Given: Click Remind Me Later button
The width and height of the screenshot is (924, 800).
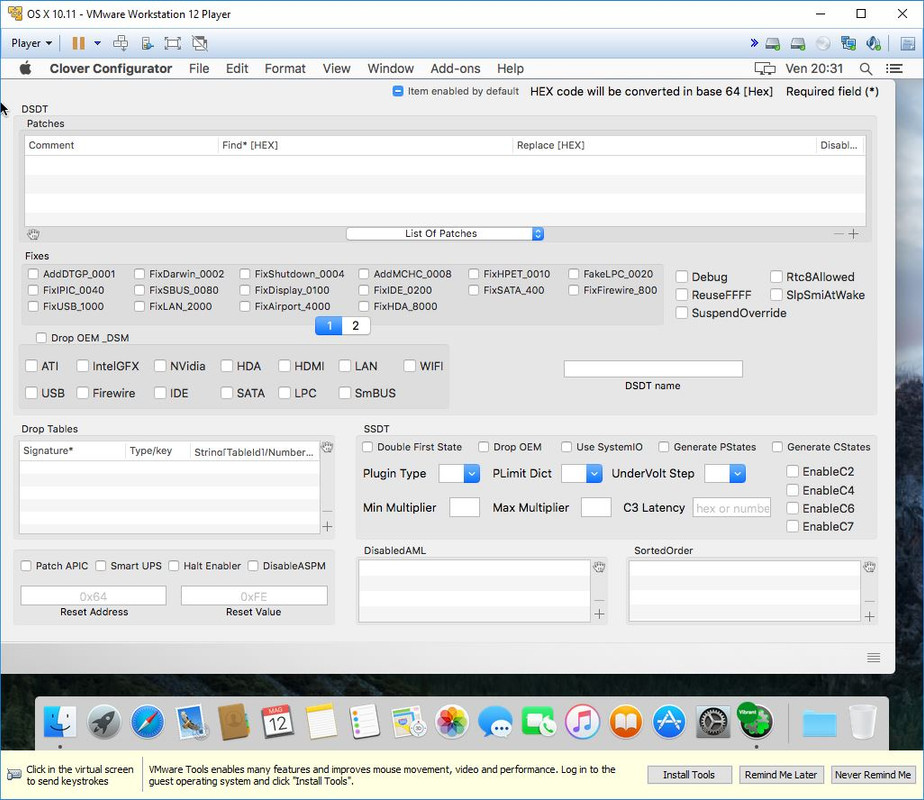Looking at the screenshot, I should [x=781, y=775].
